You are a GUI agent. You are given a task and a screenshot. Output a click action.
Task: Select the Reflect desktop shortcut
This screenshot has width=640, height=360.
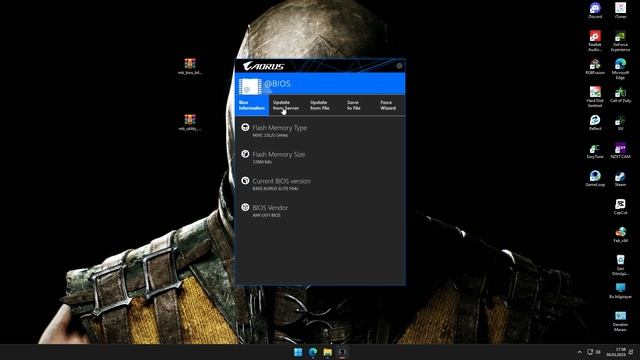click(x=595, y=122)
